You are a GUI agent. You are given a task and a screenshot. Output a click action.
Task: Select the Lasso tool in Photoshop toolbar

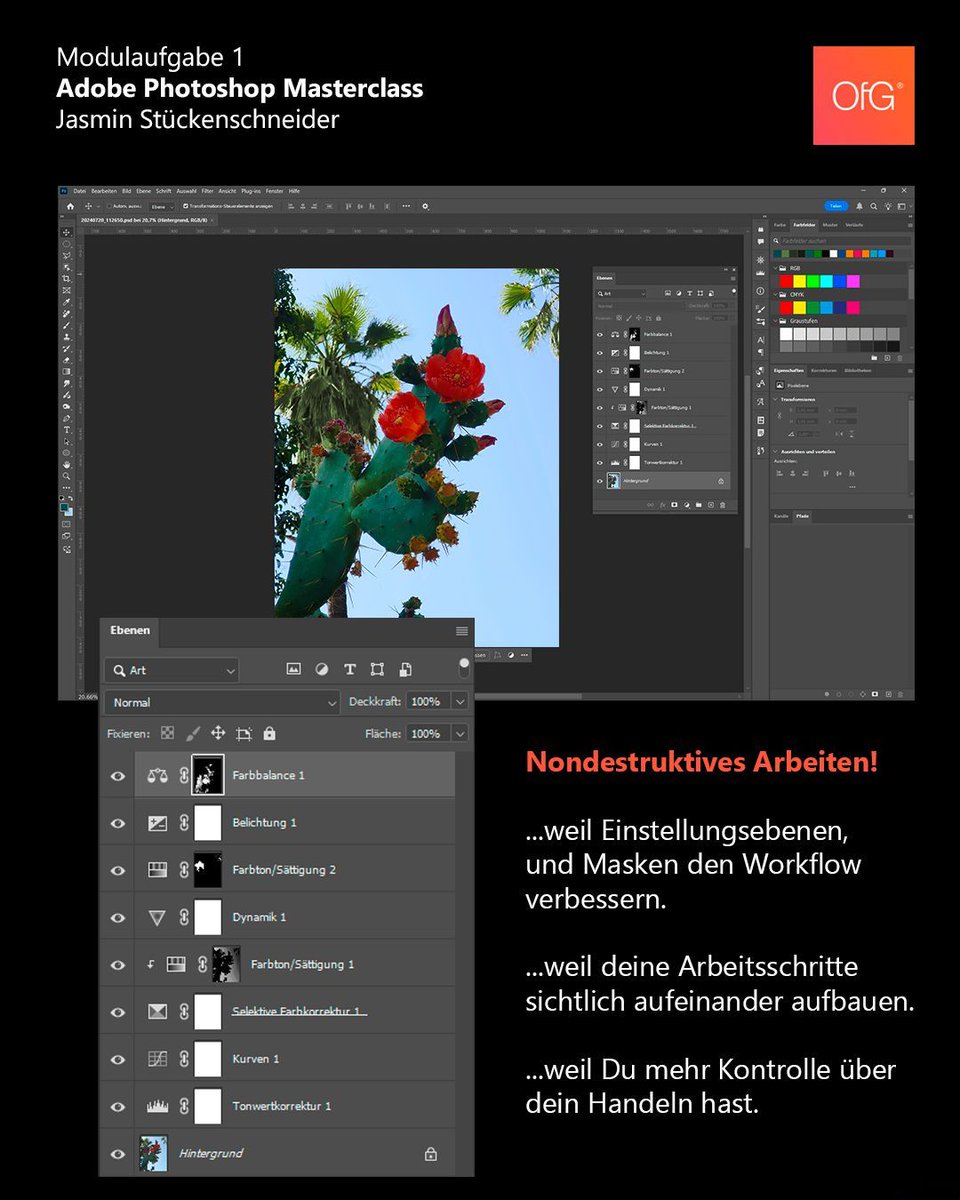click(66, 255)
